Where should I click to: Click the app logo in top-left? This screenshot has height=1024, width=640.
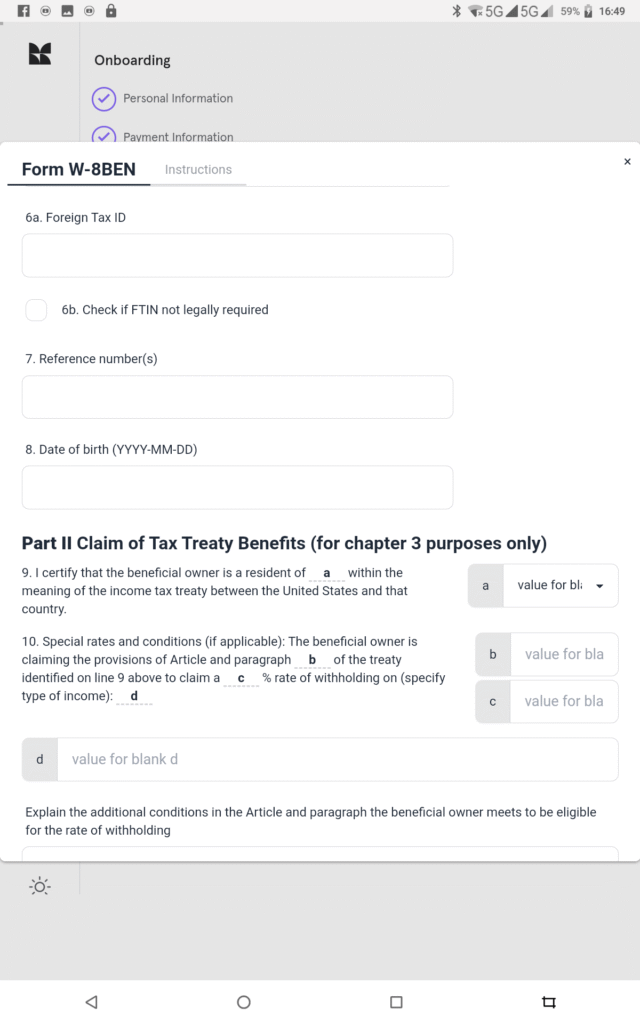point(40,55)
